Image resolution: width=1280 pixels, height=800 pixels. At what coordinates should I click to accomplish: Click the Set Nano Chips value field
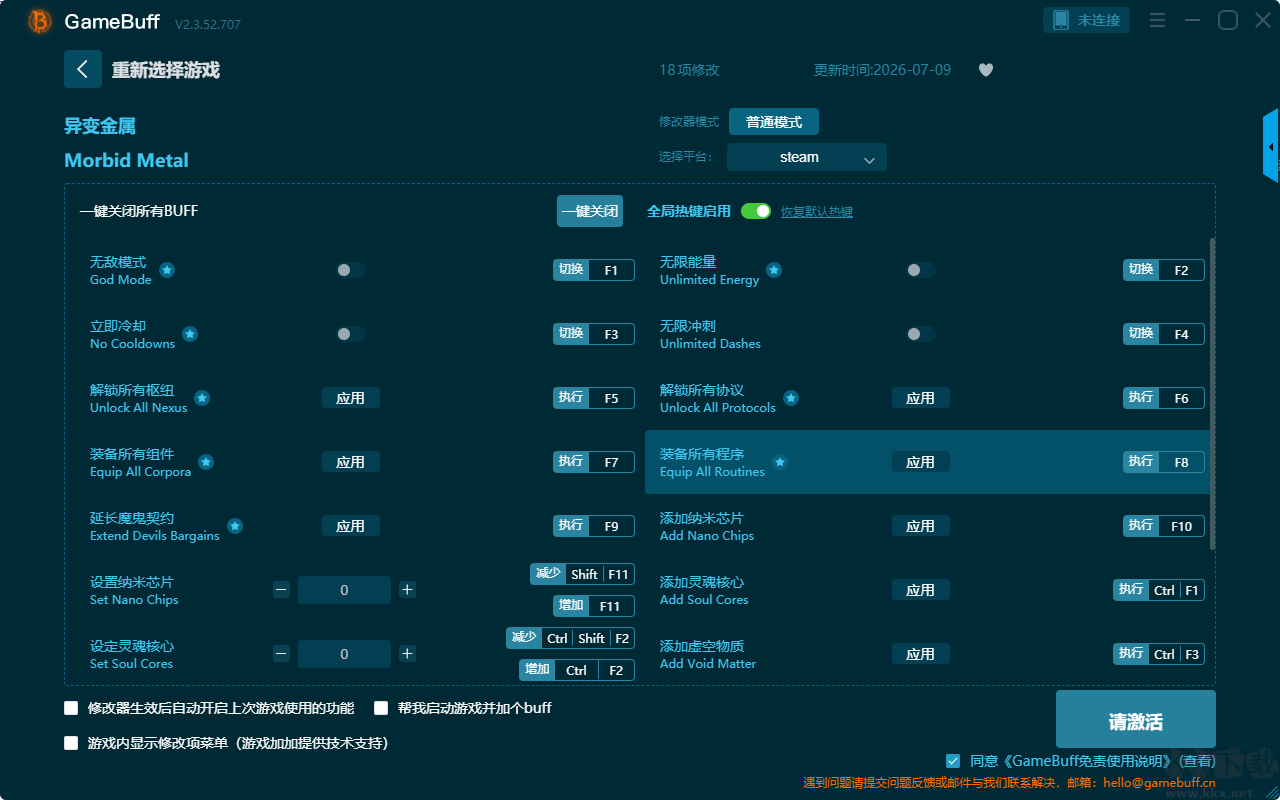(x=344, y=590)
